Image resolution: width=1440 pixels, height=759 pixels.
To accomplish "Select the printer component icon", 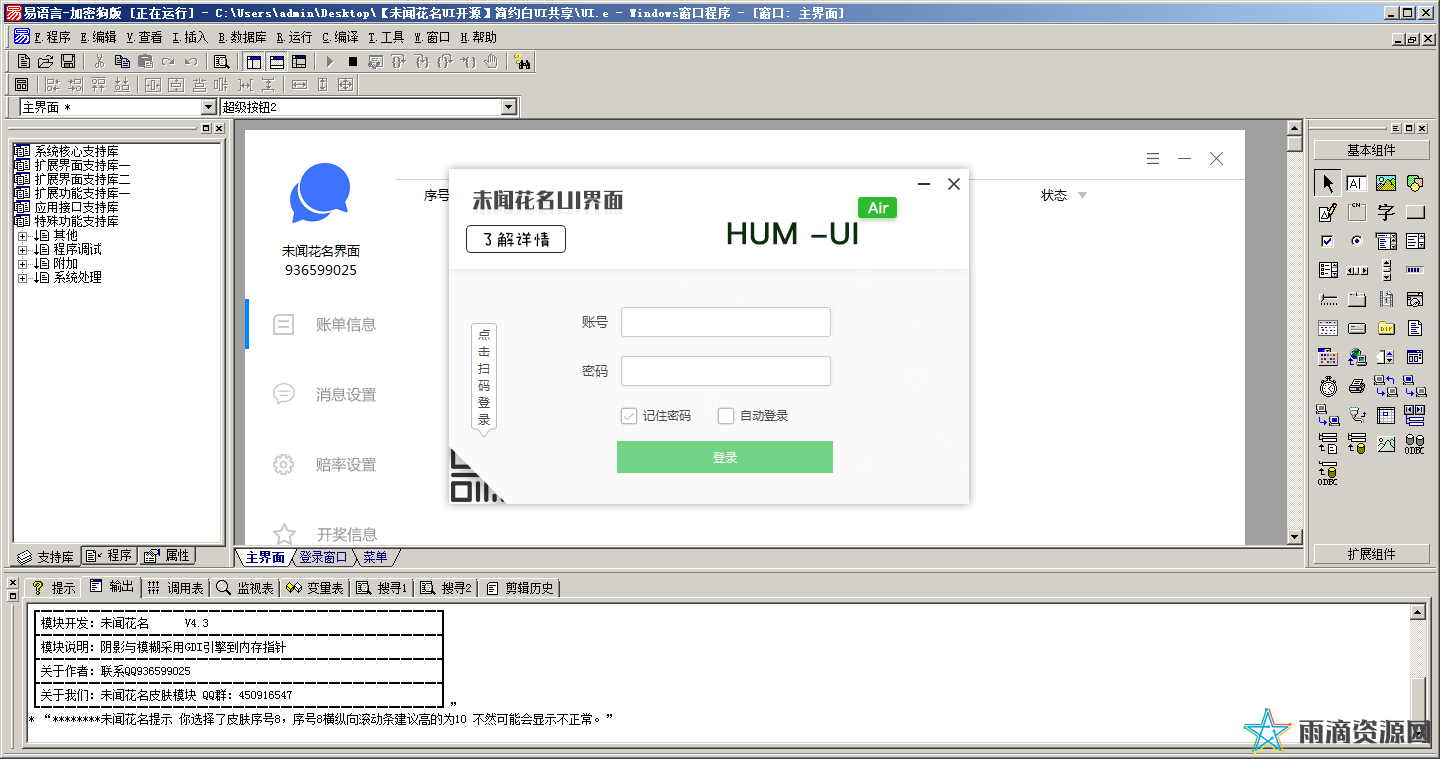I will coord(1356,386).
